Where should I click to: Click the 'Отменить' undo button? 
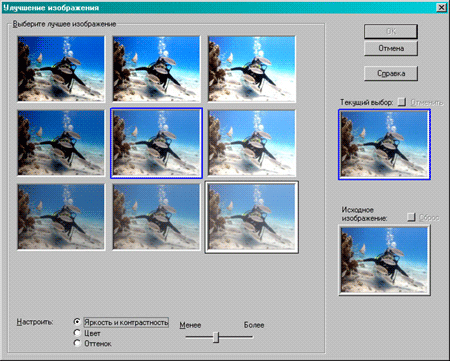pyautogui.click(x=402, y=102)
